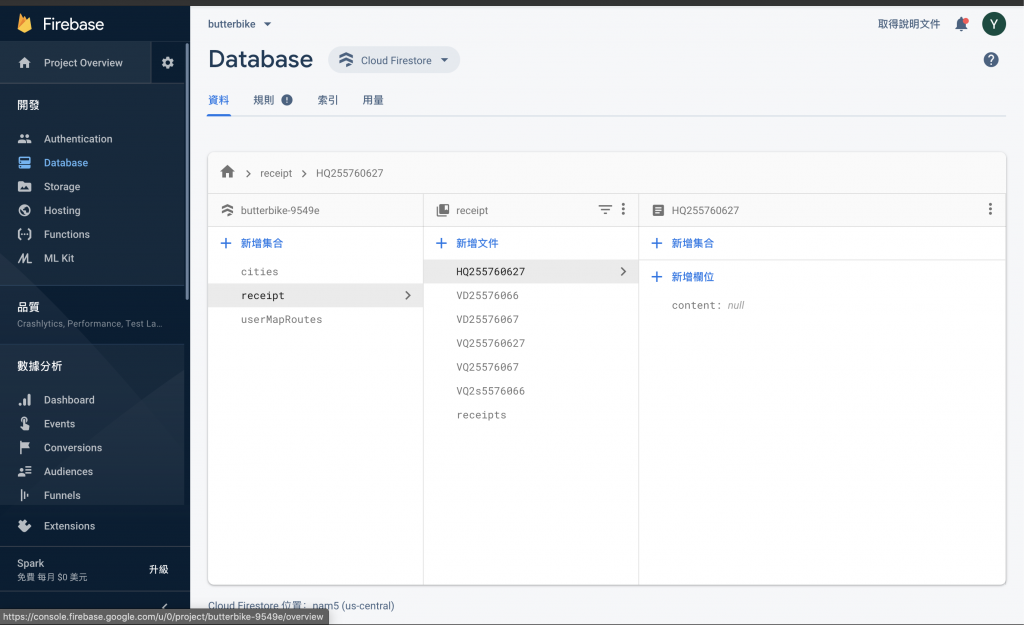The width and height of the screenshot is (1024, 625).
Task: Open Storage section
Action: tap(62, 186)
